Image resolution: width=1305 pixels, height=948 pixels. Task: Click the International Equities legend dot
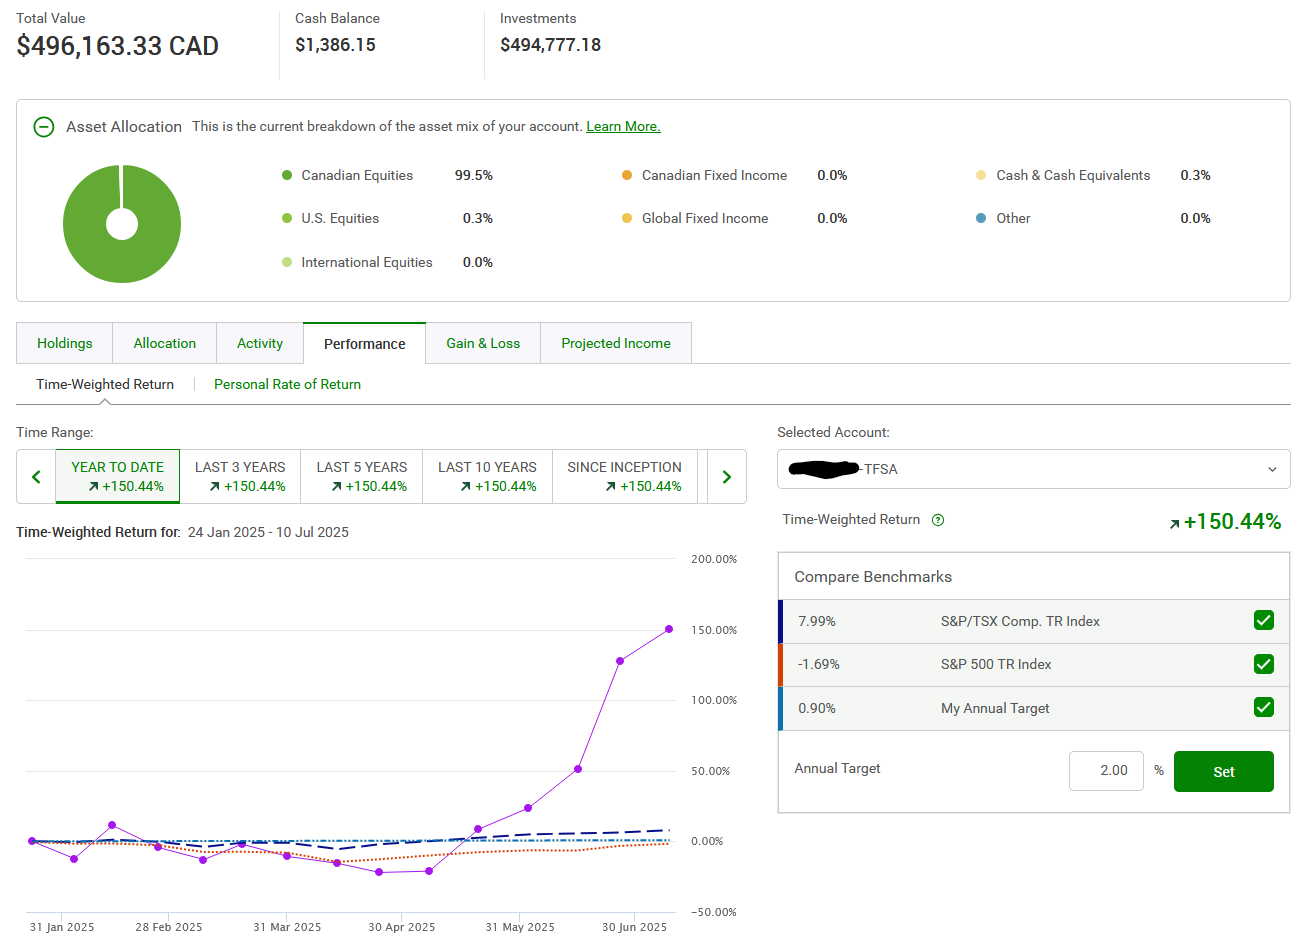287,262
